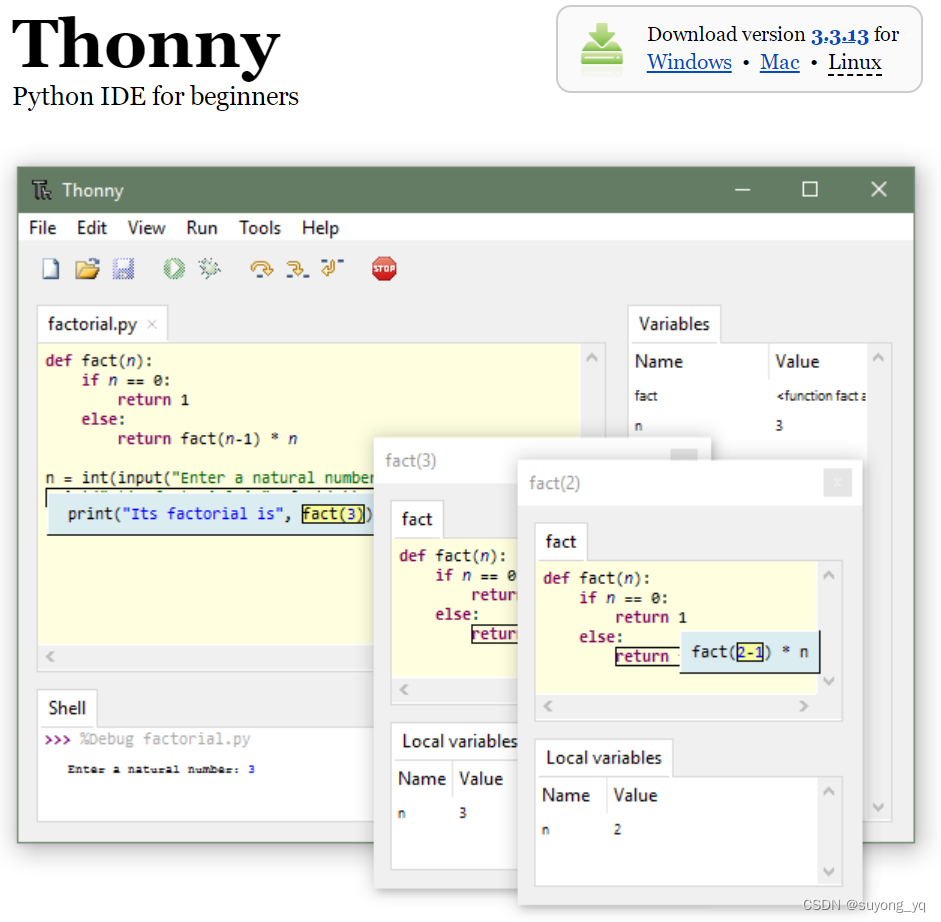Click the Linux download link

[x=855, y=62]
